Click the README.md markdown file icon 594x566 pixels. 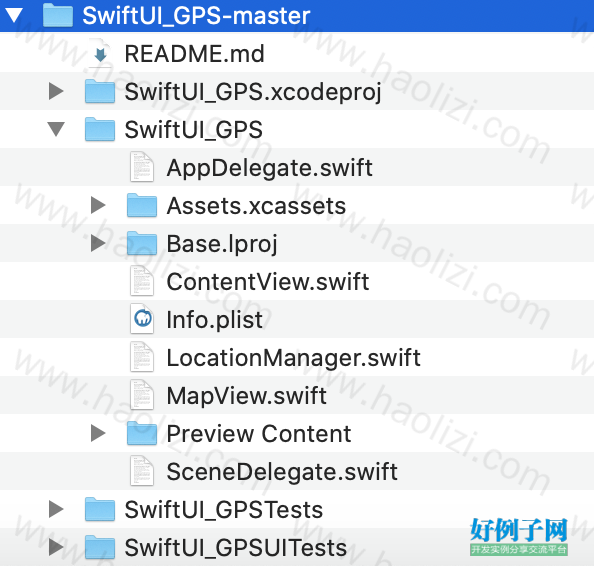(100, 53)
